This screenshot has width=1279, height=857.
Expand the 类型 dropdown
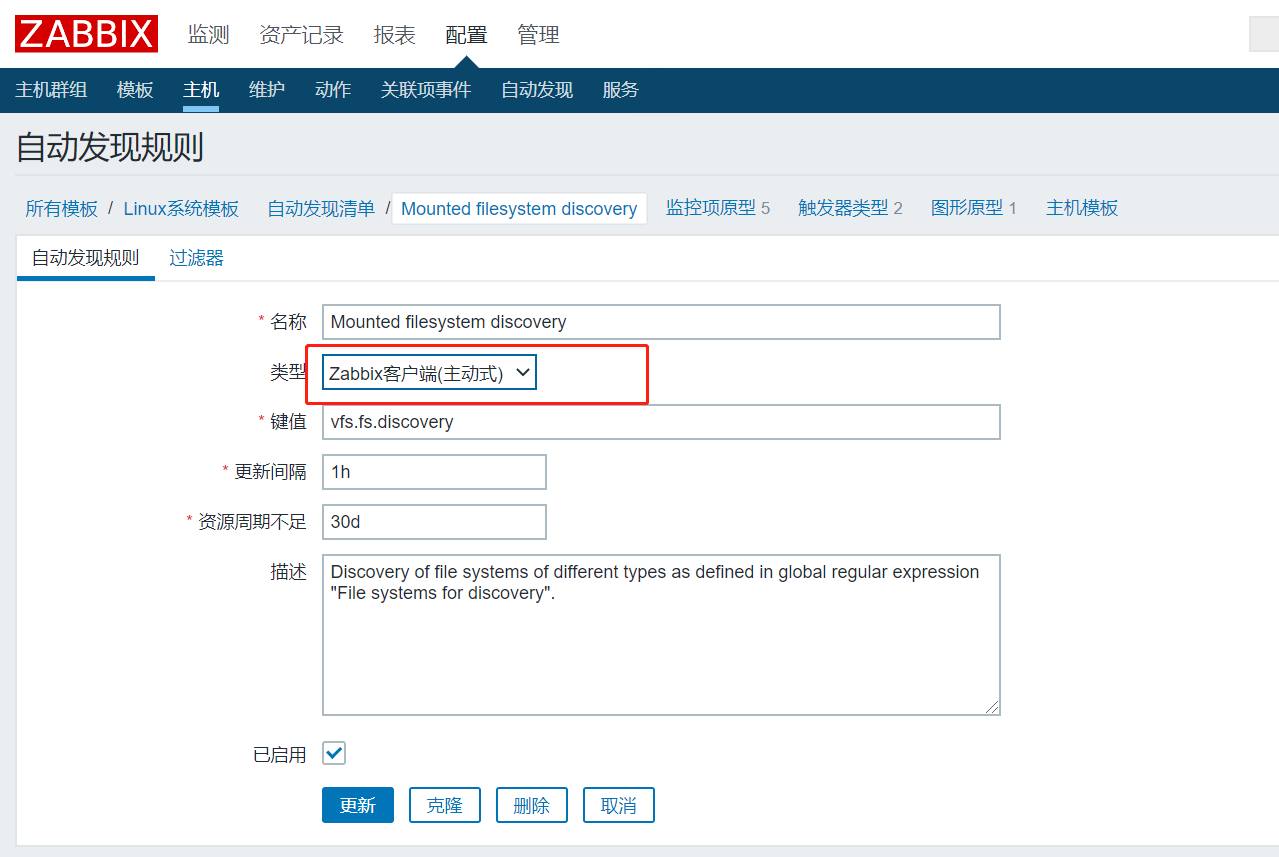coord(429,373)
